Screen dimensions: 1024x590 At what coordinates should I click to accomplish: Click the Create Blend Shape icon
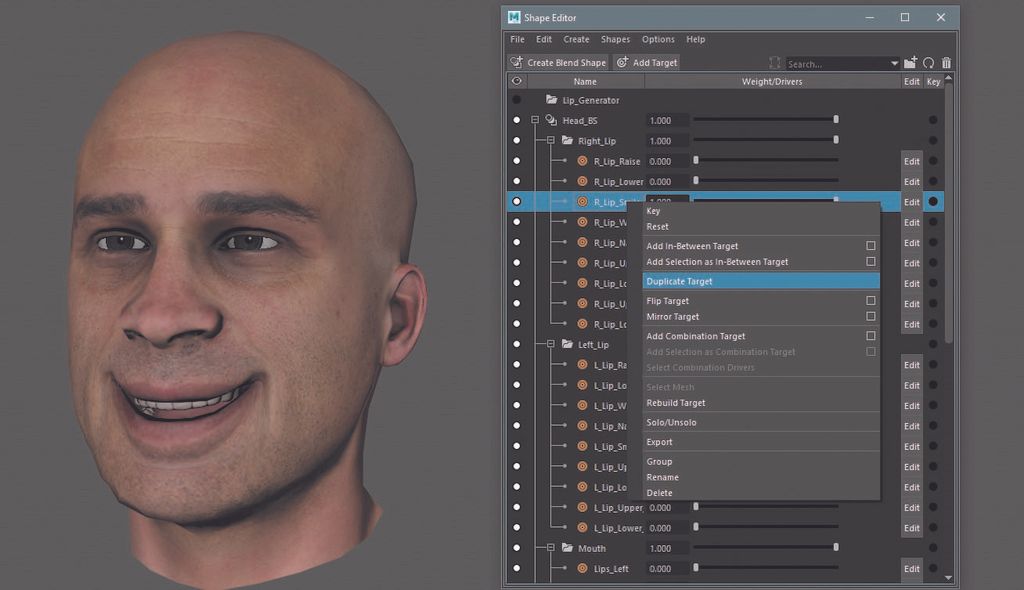(x=517, y=62)
